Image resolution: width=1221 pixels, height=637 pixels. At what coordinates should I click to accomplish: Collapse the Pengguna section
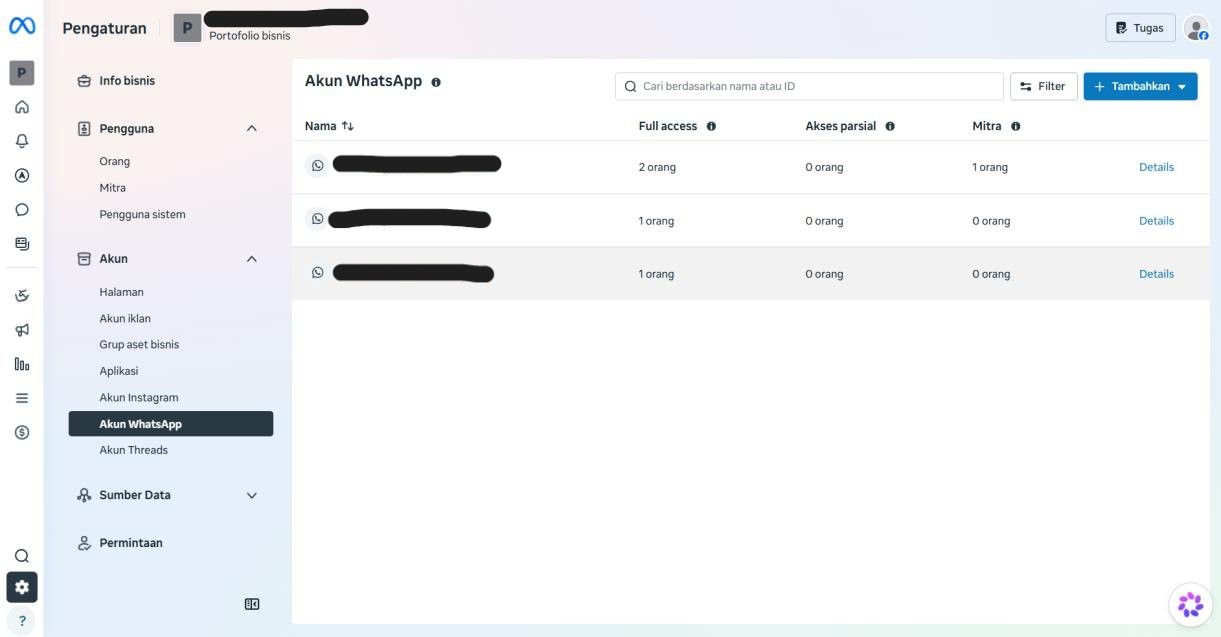pos(252,128)
